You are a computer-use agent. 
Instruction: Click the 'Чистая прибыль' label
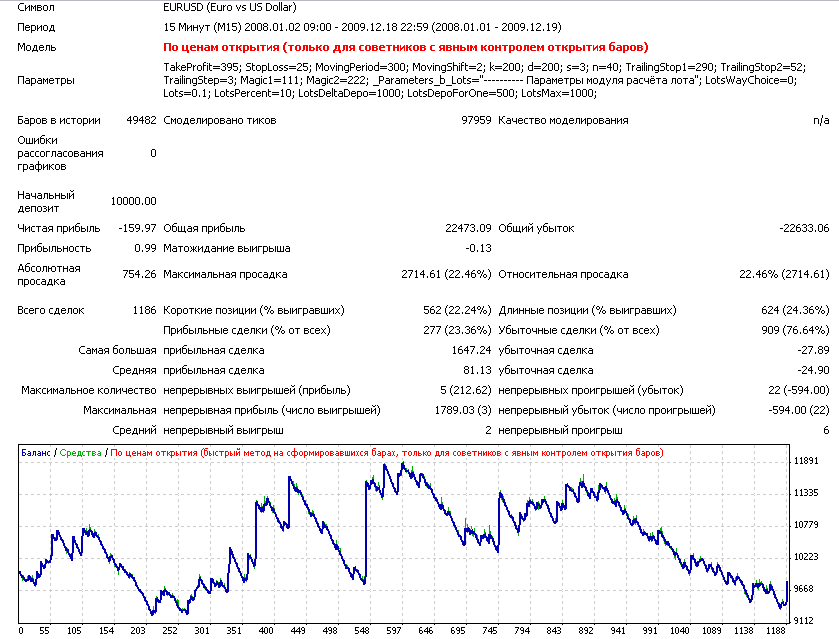point(59,229)
